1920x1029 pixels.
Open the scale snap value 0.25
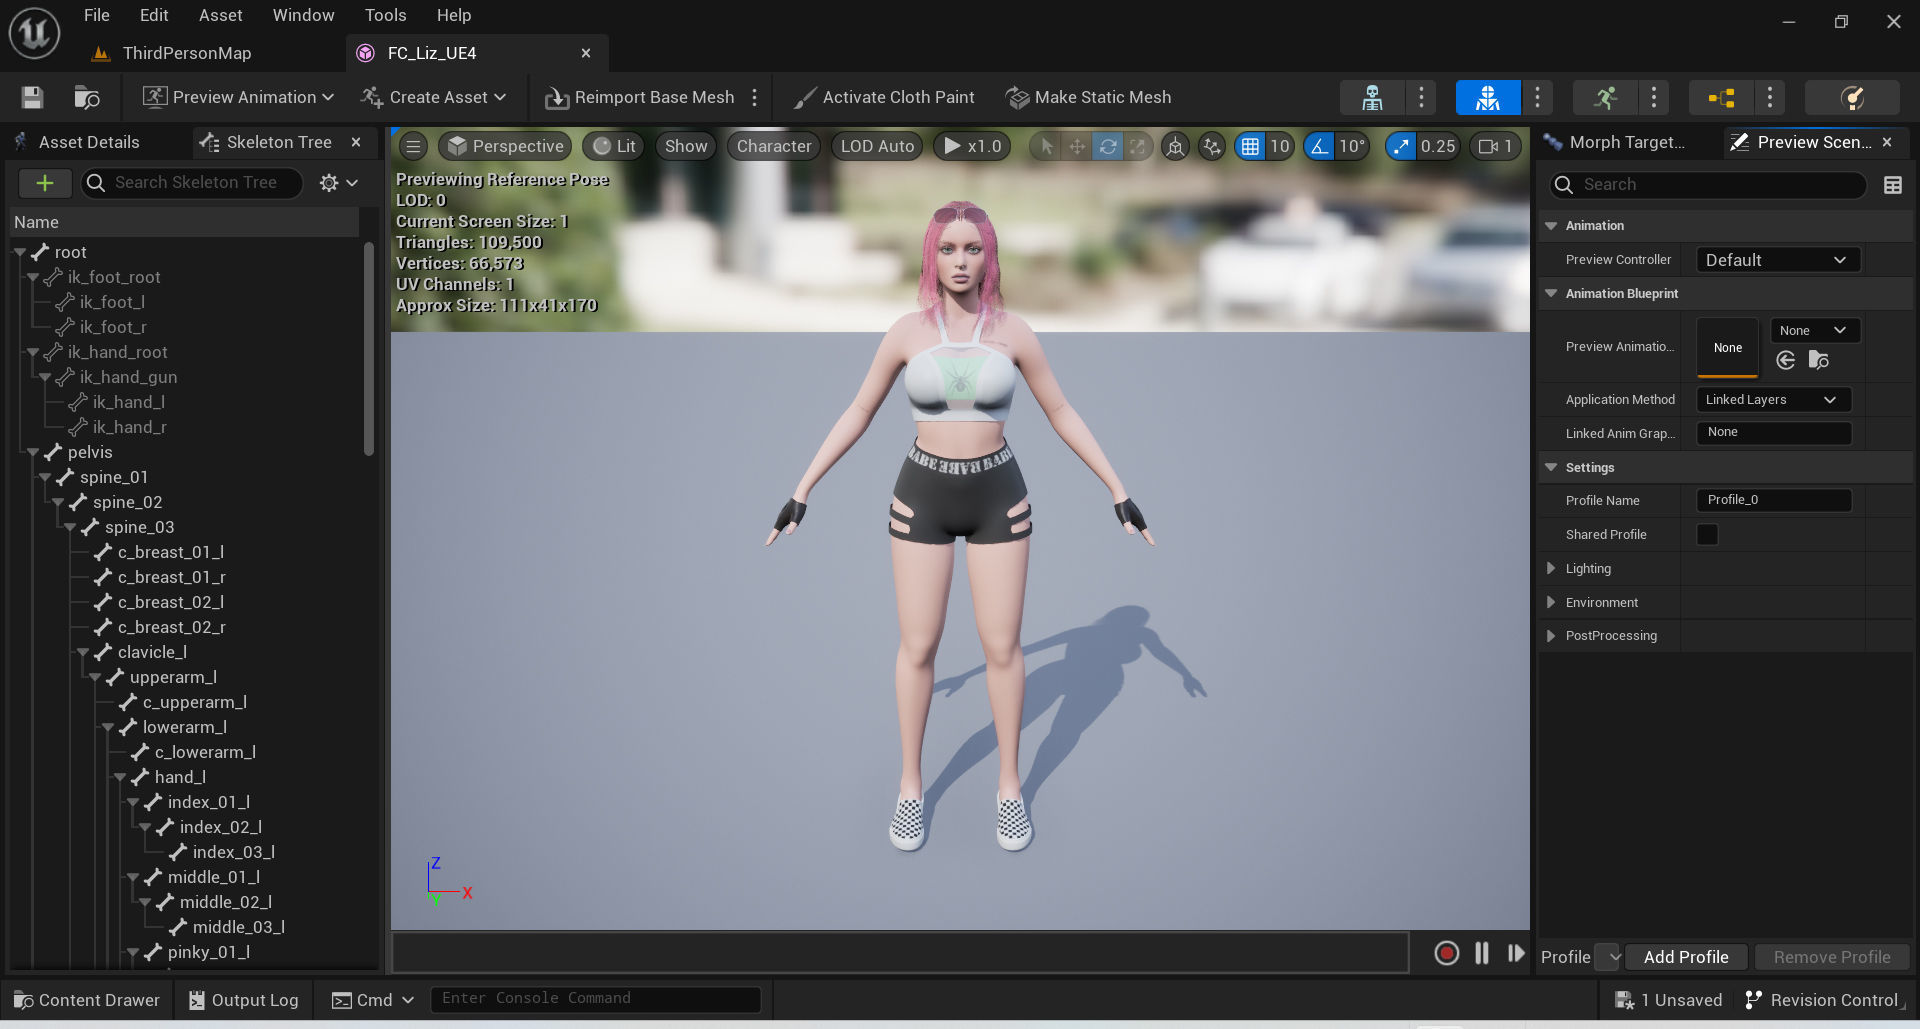click(1438, 146)
